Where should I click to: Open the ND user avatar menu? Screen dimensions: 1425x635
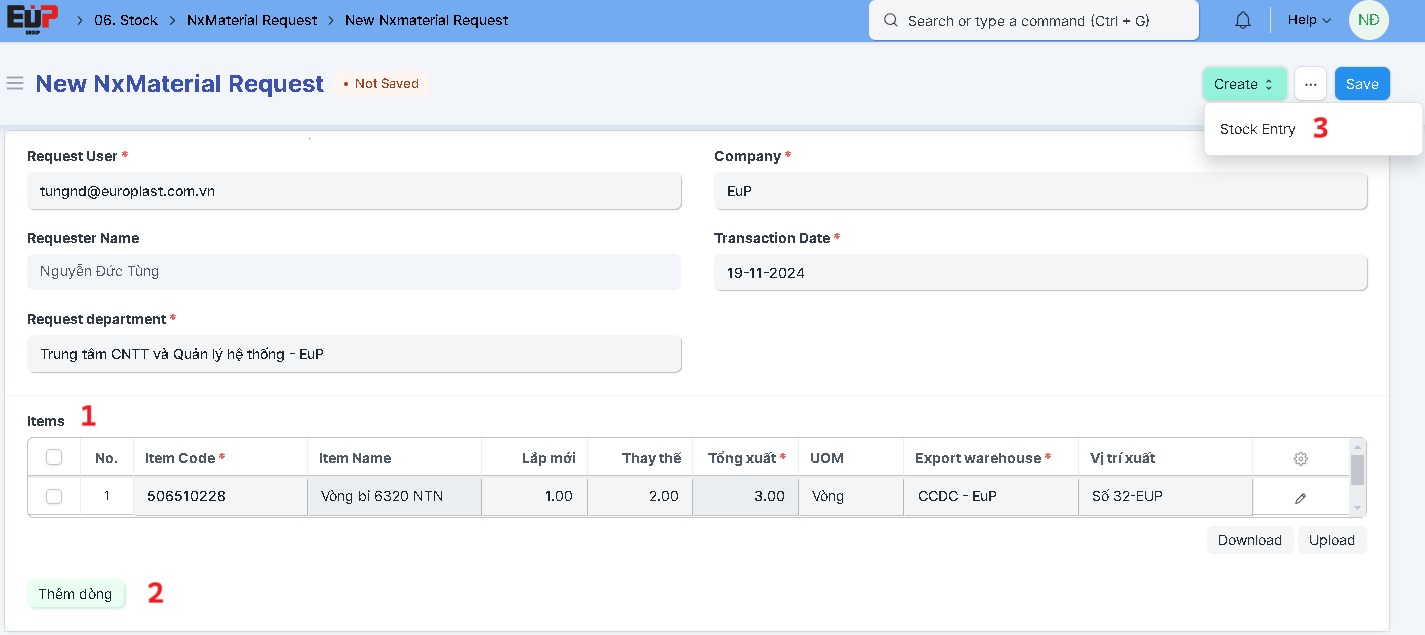[1368, 20]
